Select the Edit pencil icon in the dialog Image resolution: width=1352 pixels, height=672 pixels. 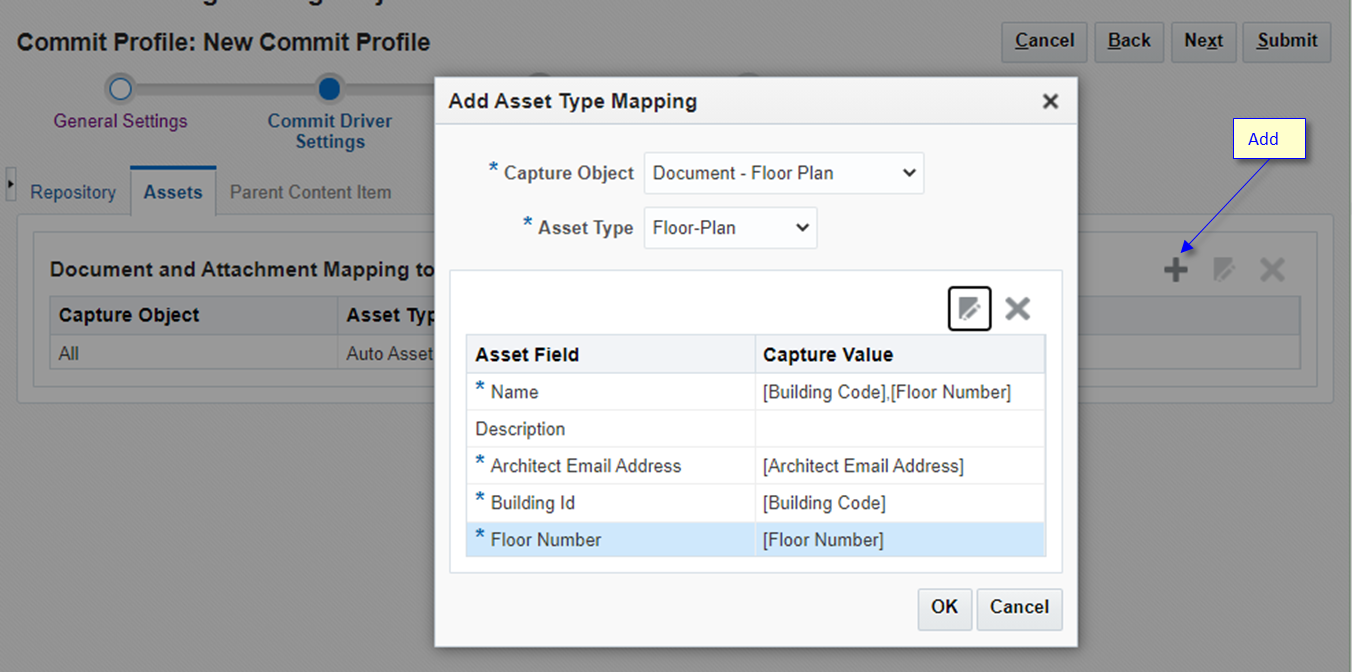click(x=968, y=309)
